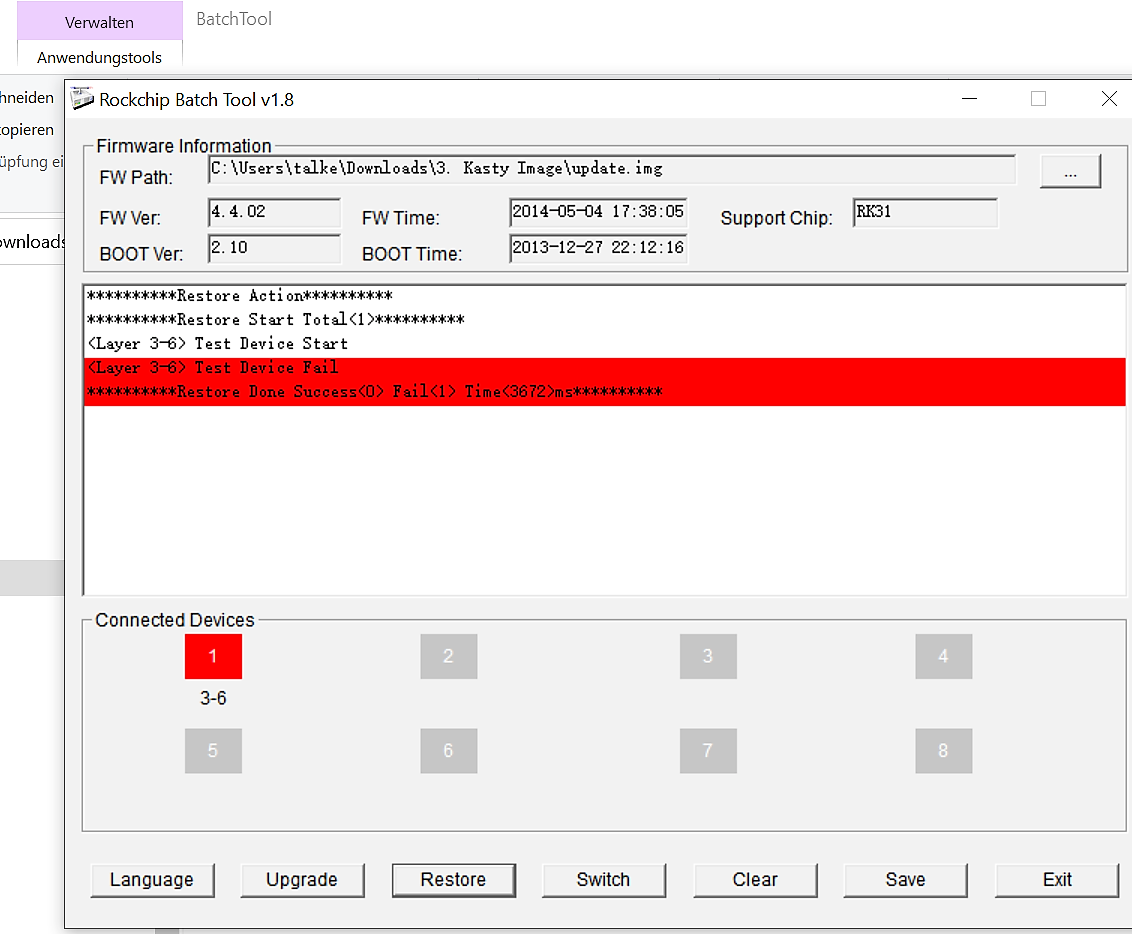1132x934 pixels.
Task: Click the Upgrade button
Action: (302, 880)
